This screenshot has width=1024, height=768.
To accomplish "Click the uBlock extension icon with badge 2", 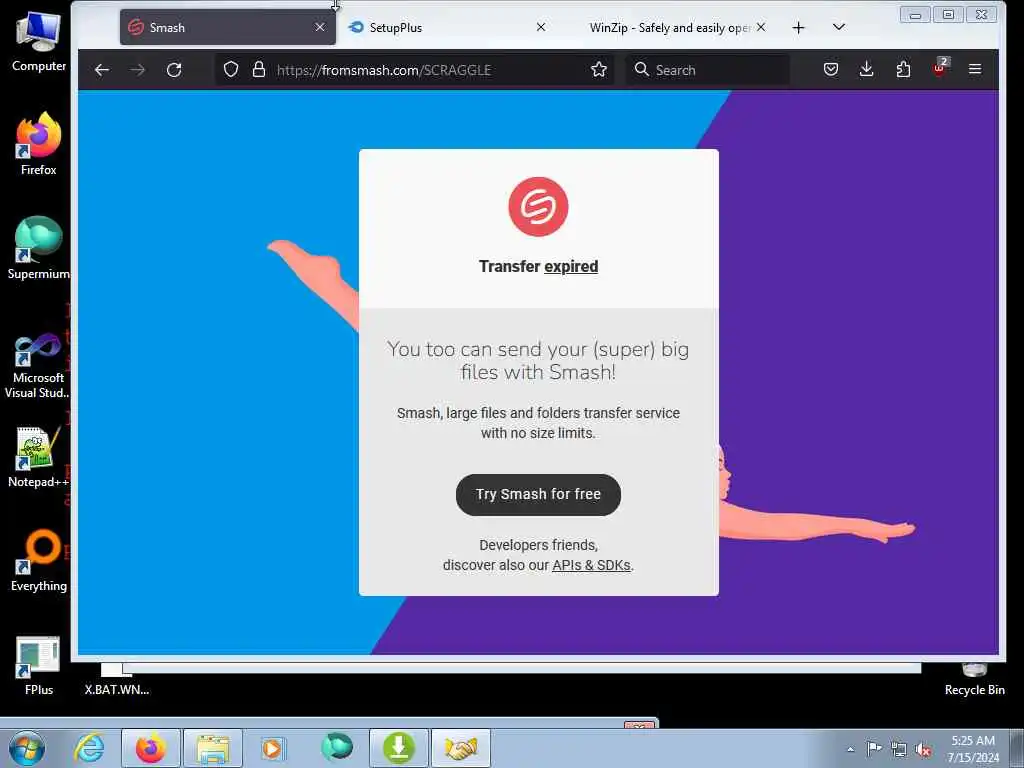I will (x=940, y=68).
